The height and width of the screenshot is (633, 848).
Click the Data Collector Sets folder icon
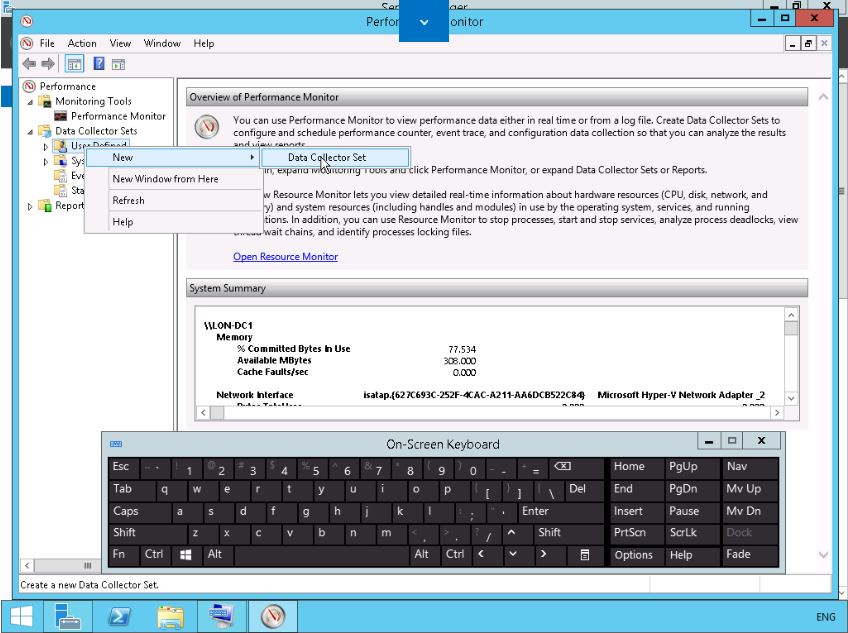click(45, 130)
